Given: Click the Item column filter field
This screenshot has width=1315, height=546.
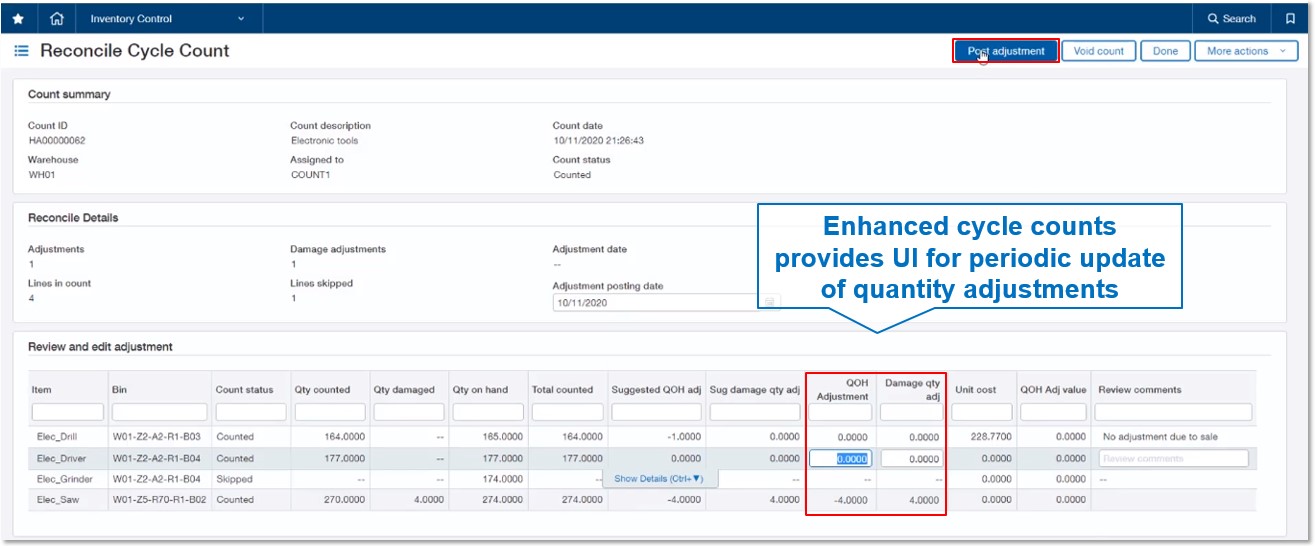Looking at the screenshot, I should click(x=67, y=412).
